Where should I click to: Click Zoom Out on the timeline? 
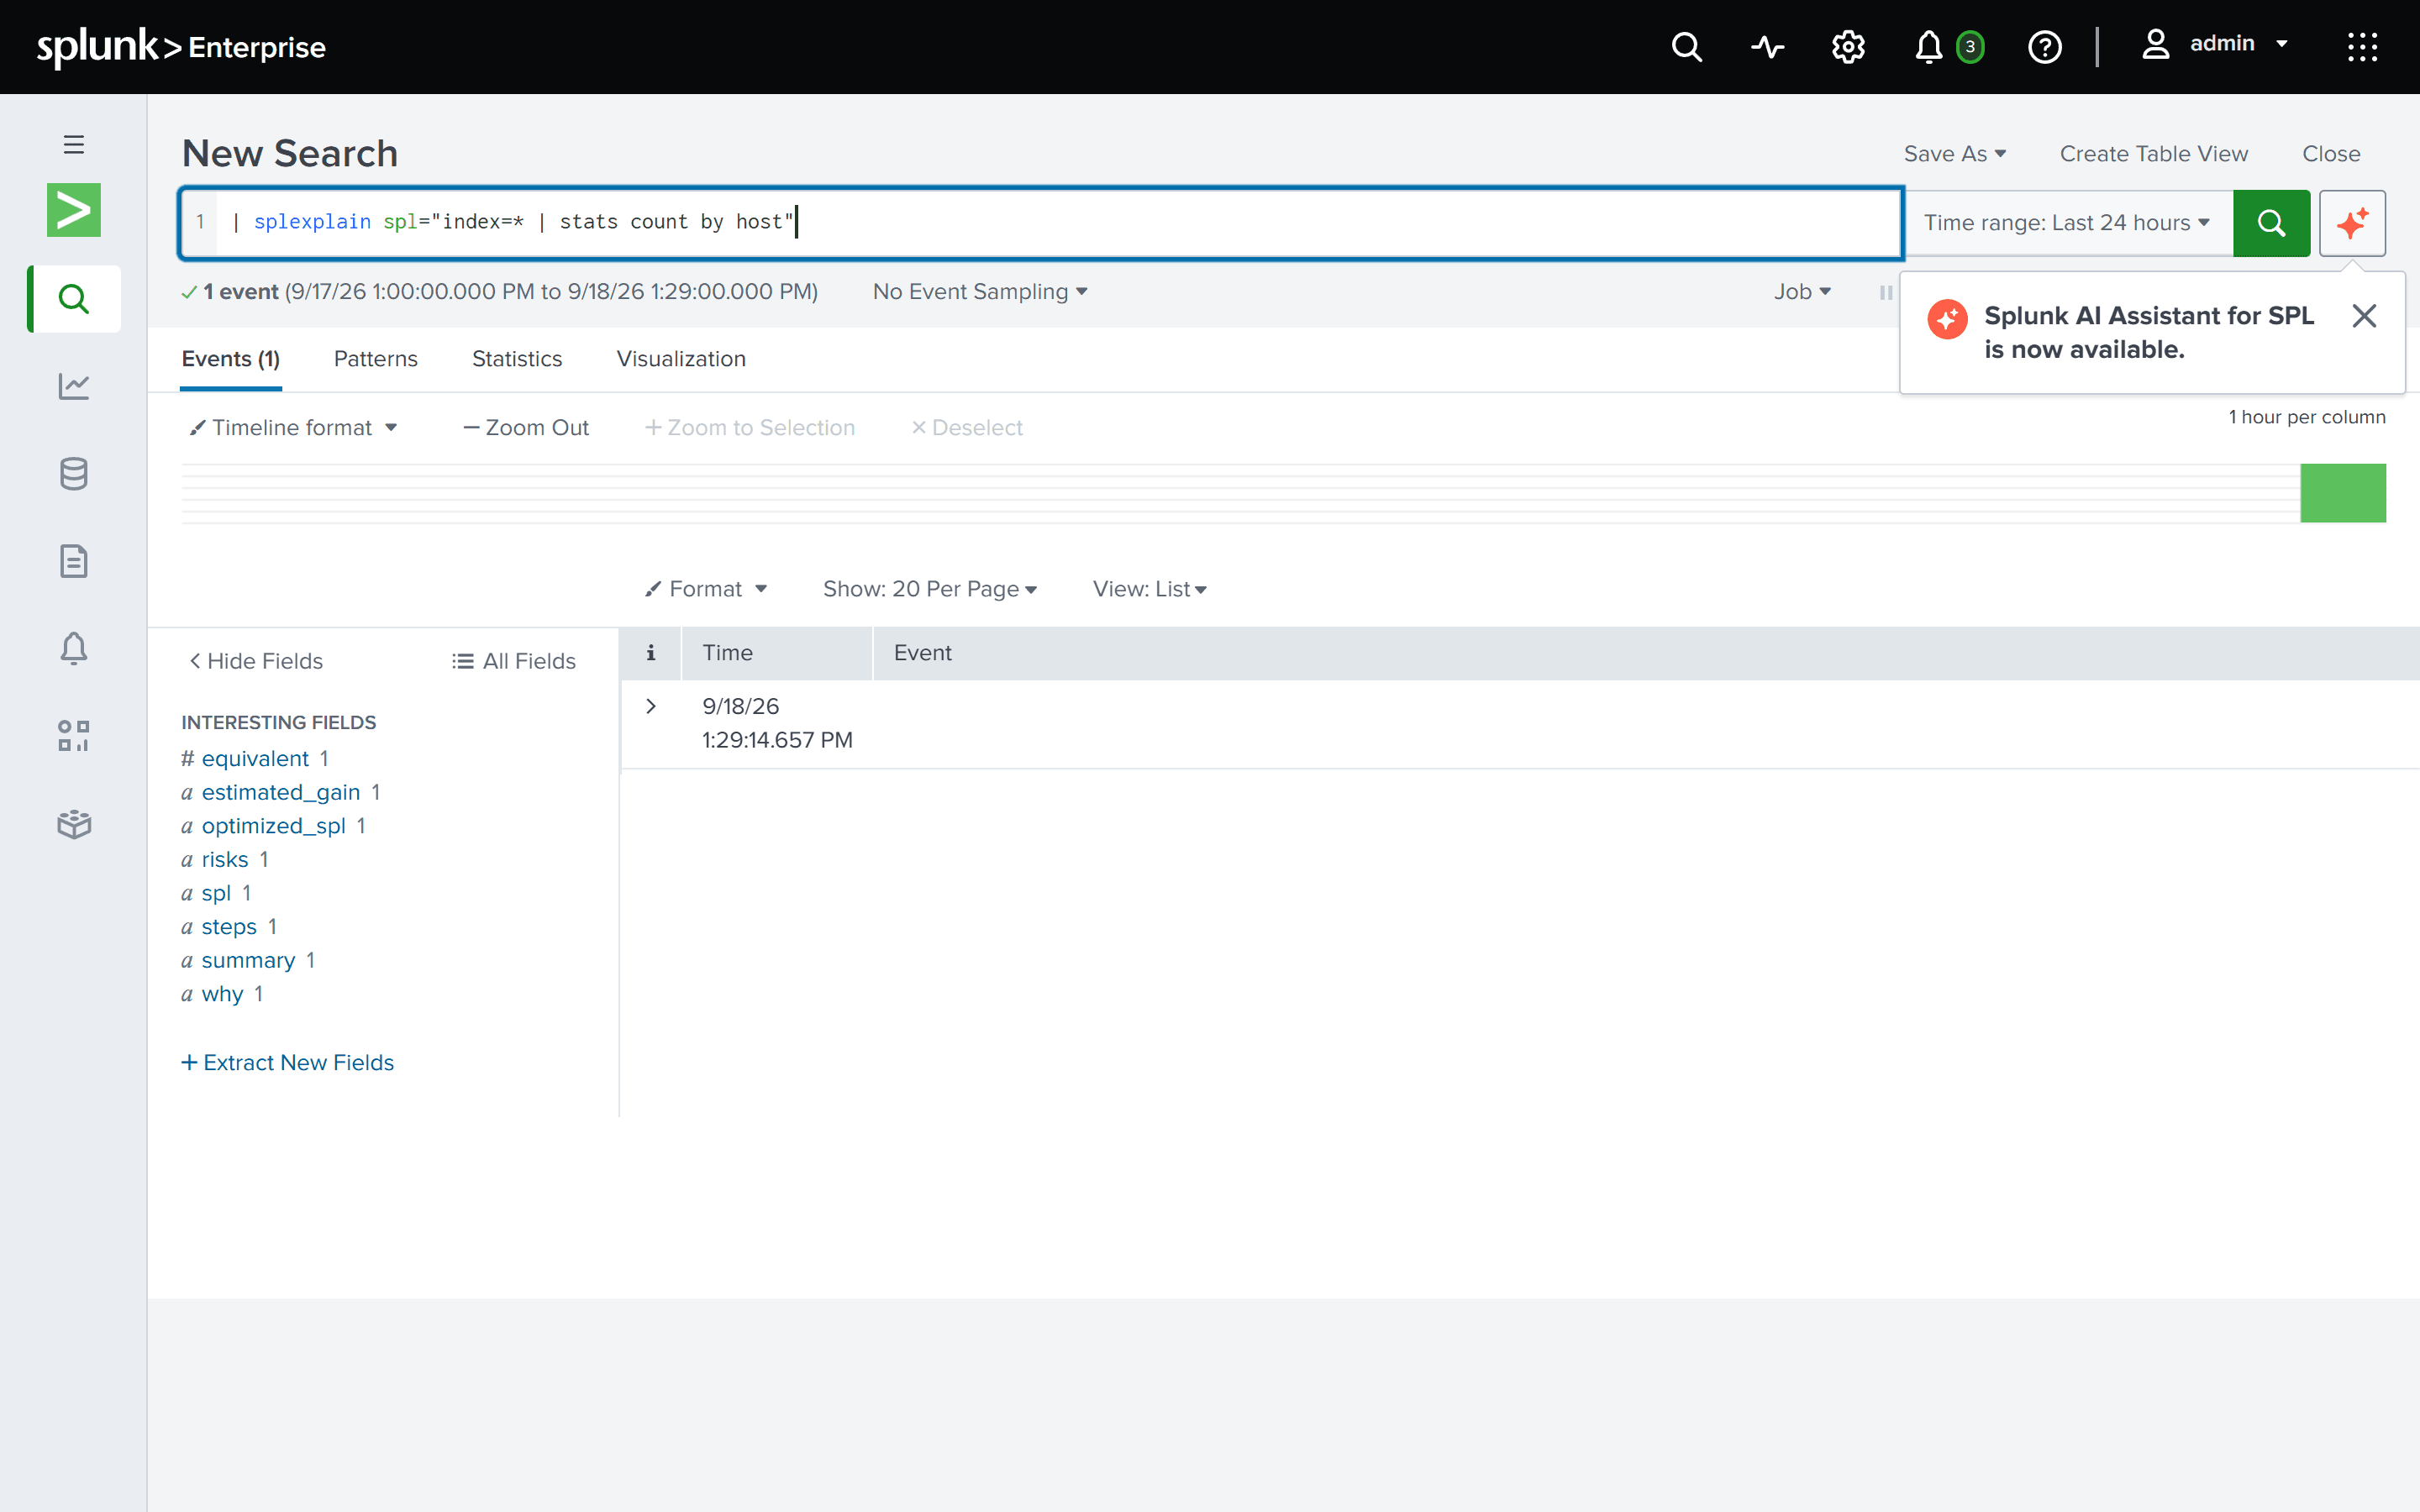click(x=526, y=428)
